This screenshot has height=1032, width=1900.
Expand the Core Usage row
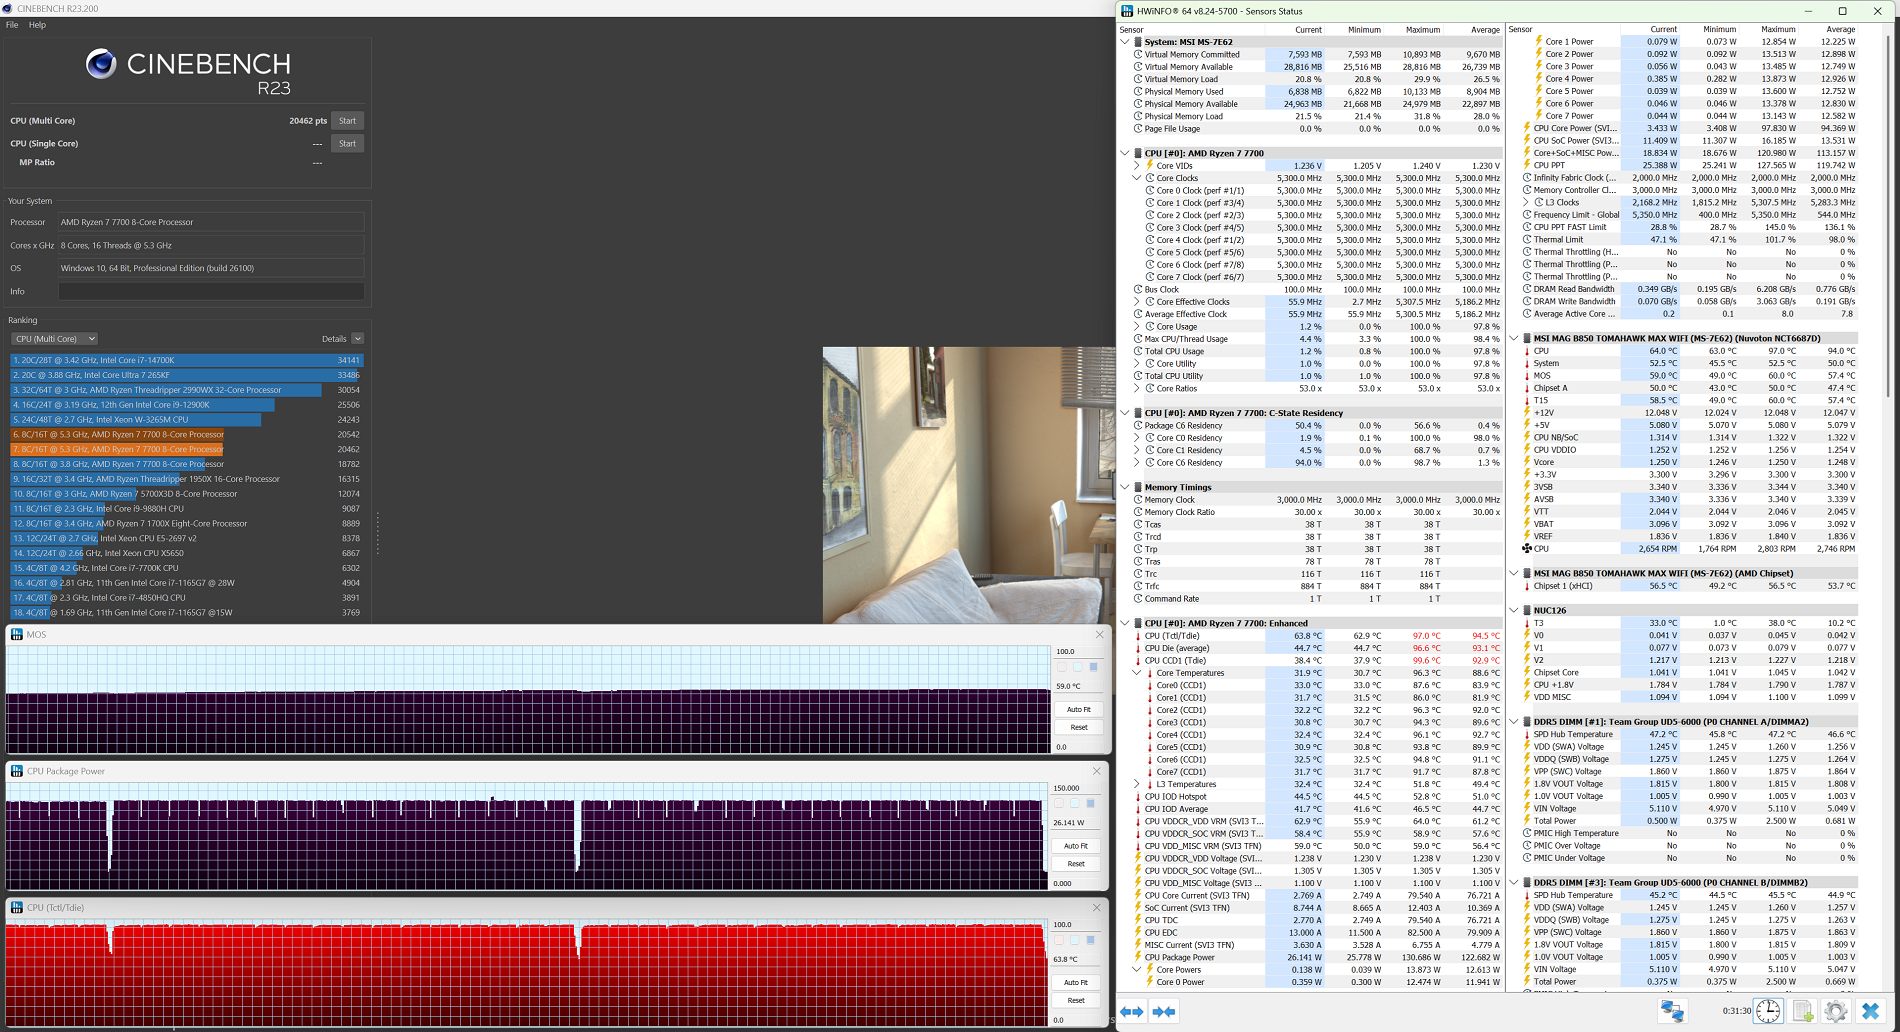pyautogui.click(x=1137, y=327)
